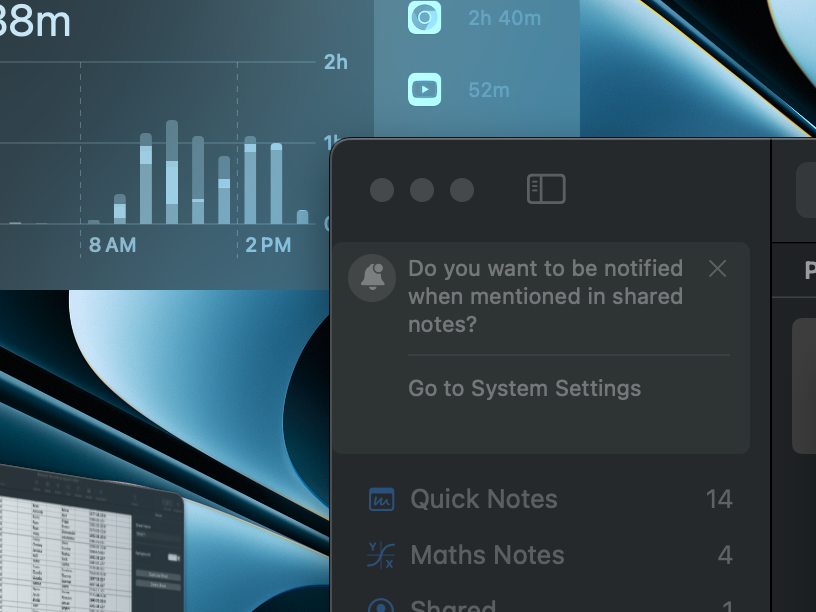Click the Maths Notes graph icon
The width and height of the screenshot is (816, 612).
click(x=381, y=555)
